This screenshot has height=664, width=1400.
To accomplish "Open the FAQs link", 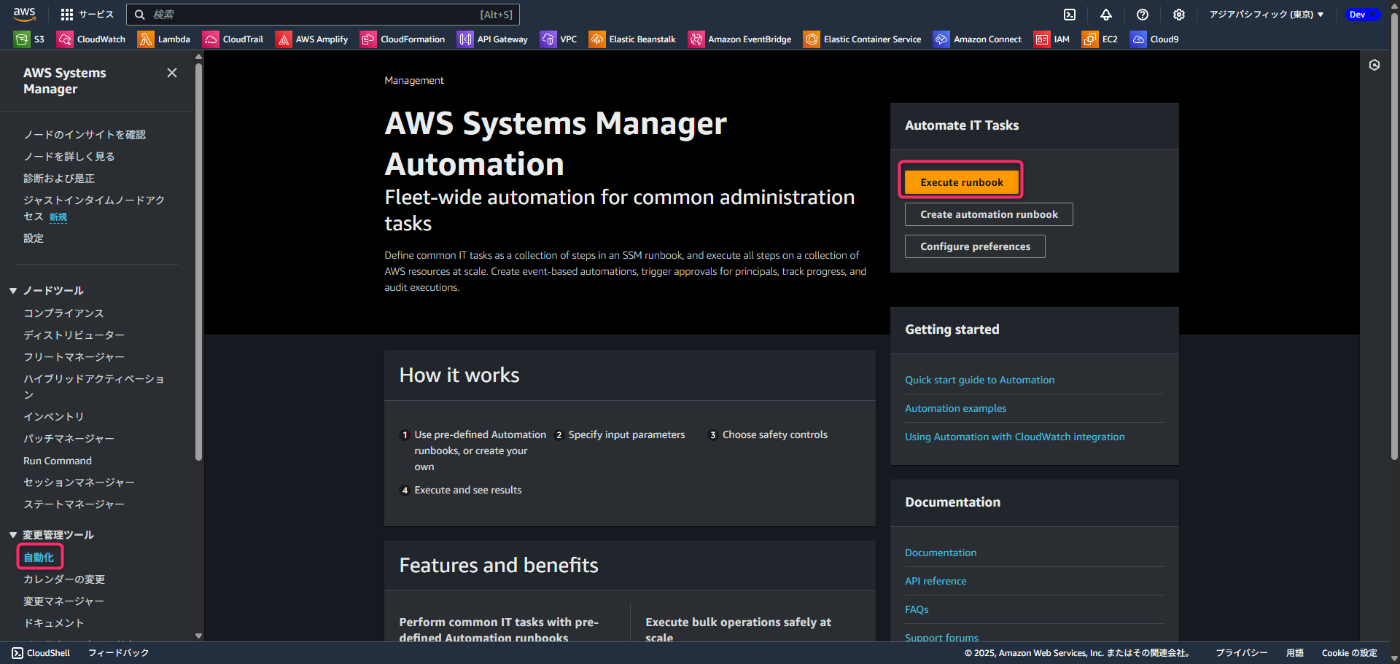I will [917, 609].
